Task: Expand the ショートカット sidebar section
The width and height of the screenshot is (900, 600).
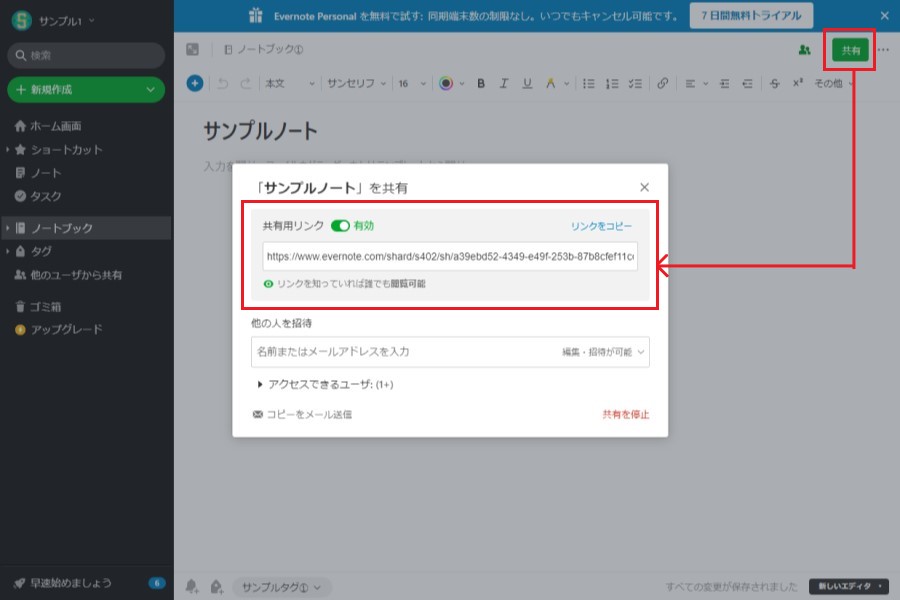Action: [7, 150]
